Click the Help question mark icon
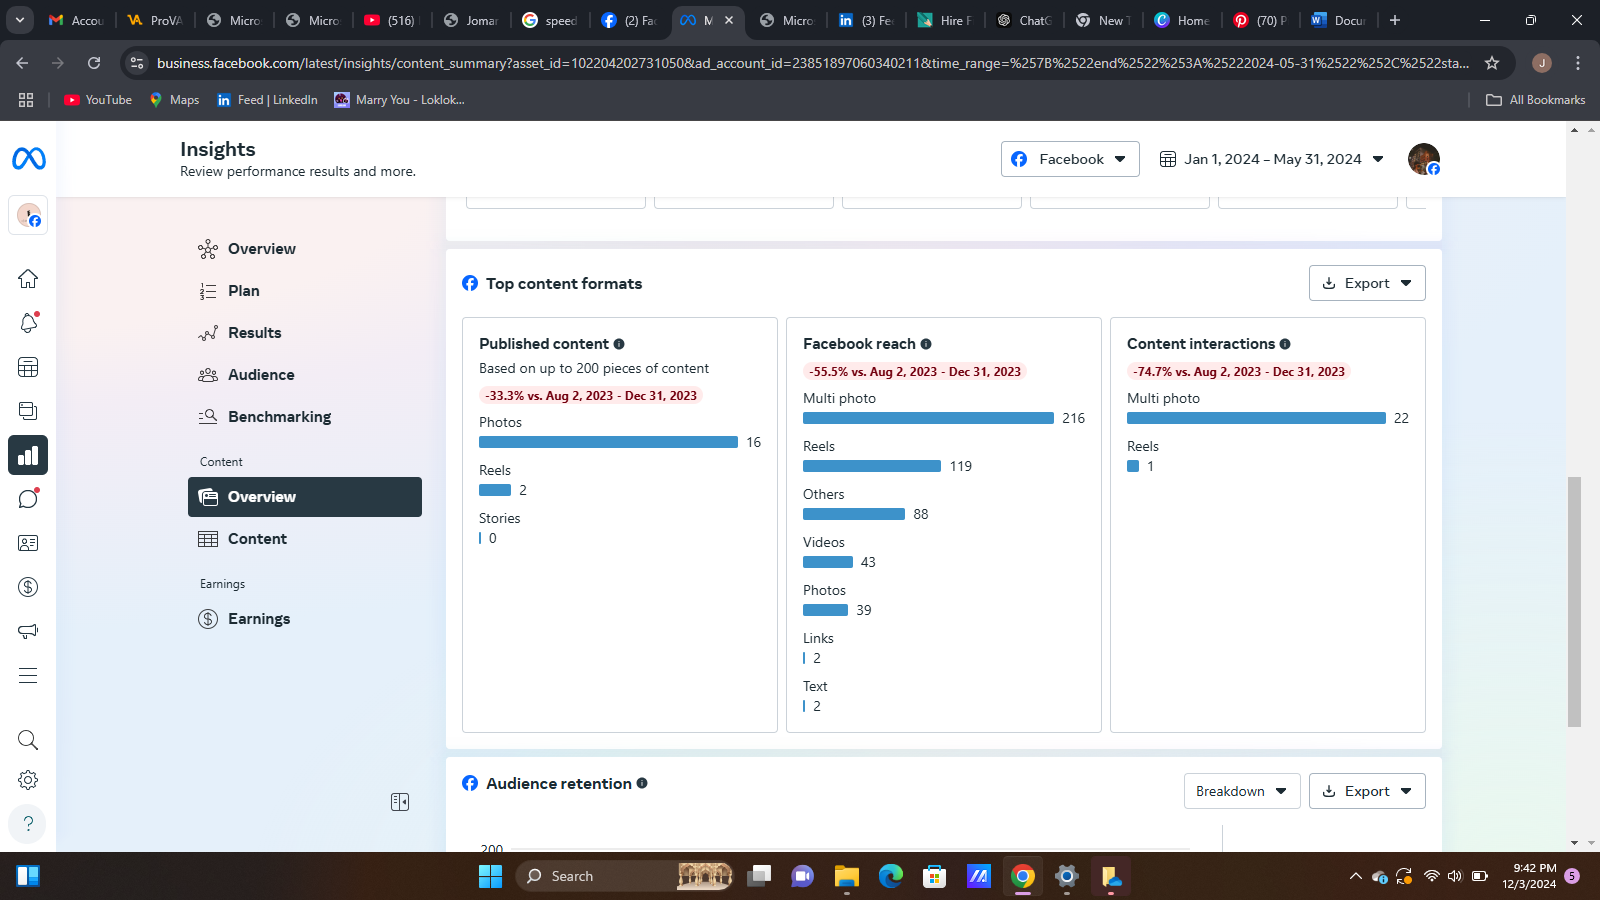This screenshot has width=1600, height=900. tap(28, 823)
